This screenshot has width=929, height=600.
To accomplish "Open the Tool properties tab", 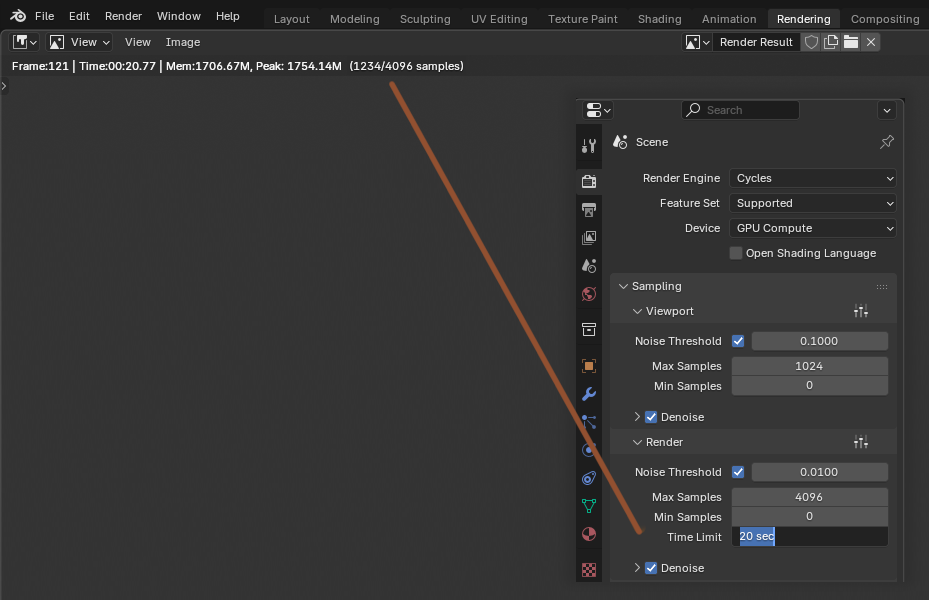I will click(x=589, y=145).
